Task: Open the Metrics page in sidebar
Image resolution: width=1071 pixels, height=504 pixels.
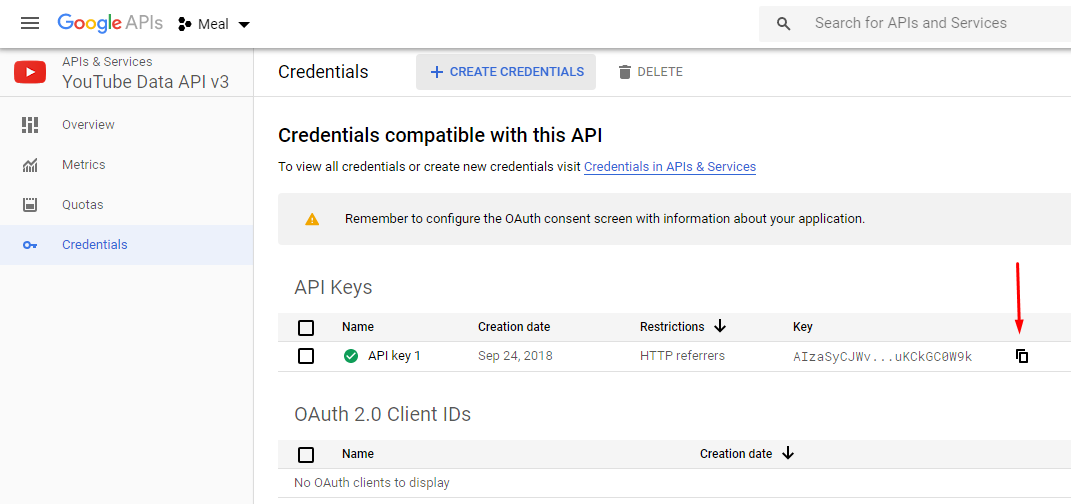Action: [126, 165]
